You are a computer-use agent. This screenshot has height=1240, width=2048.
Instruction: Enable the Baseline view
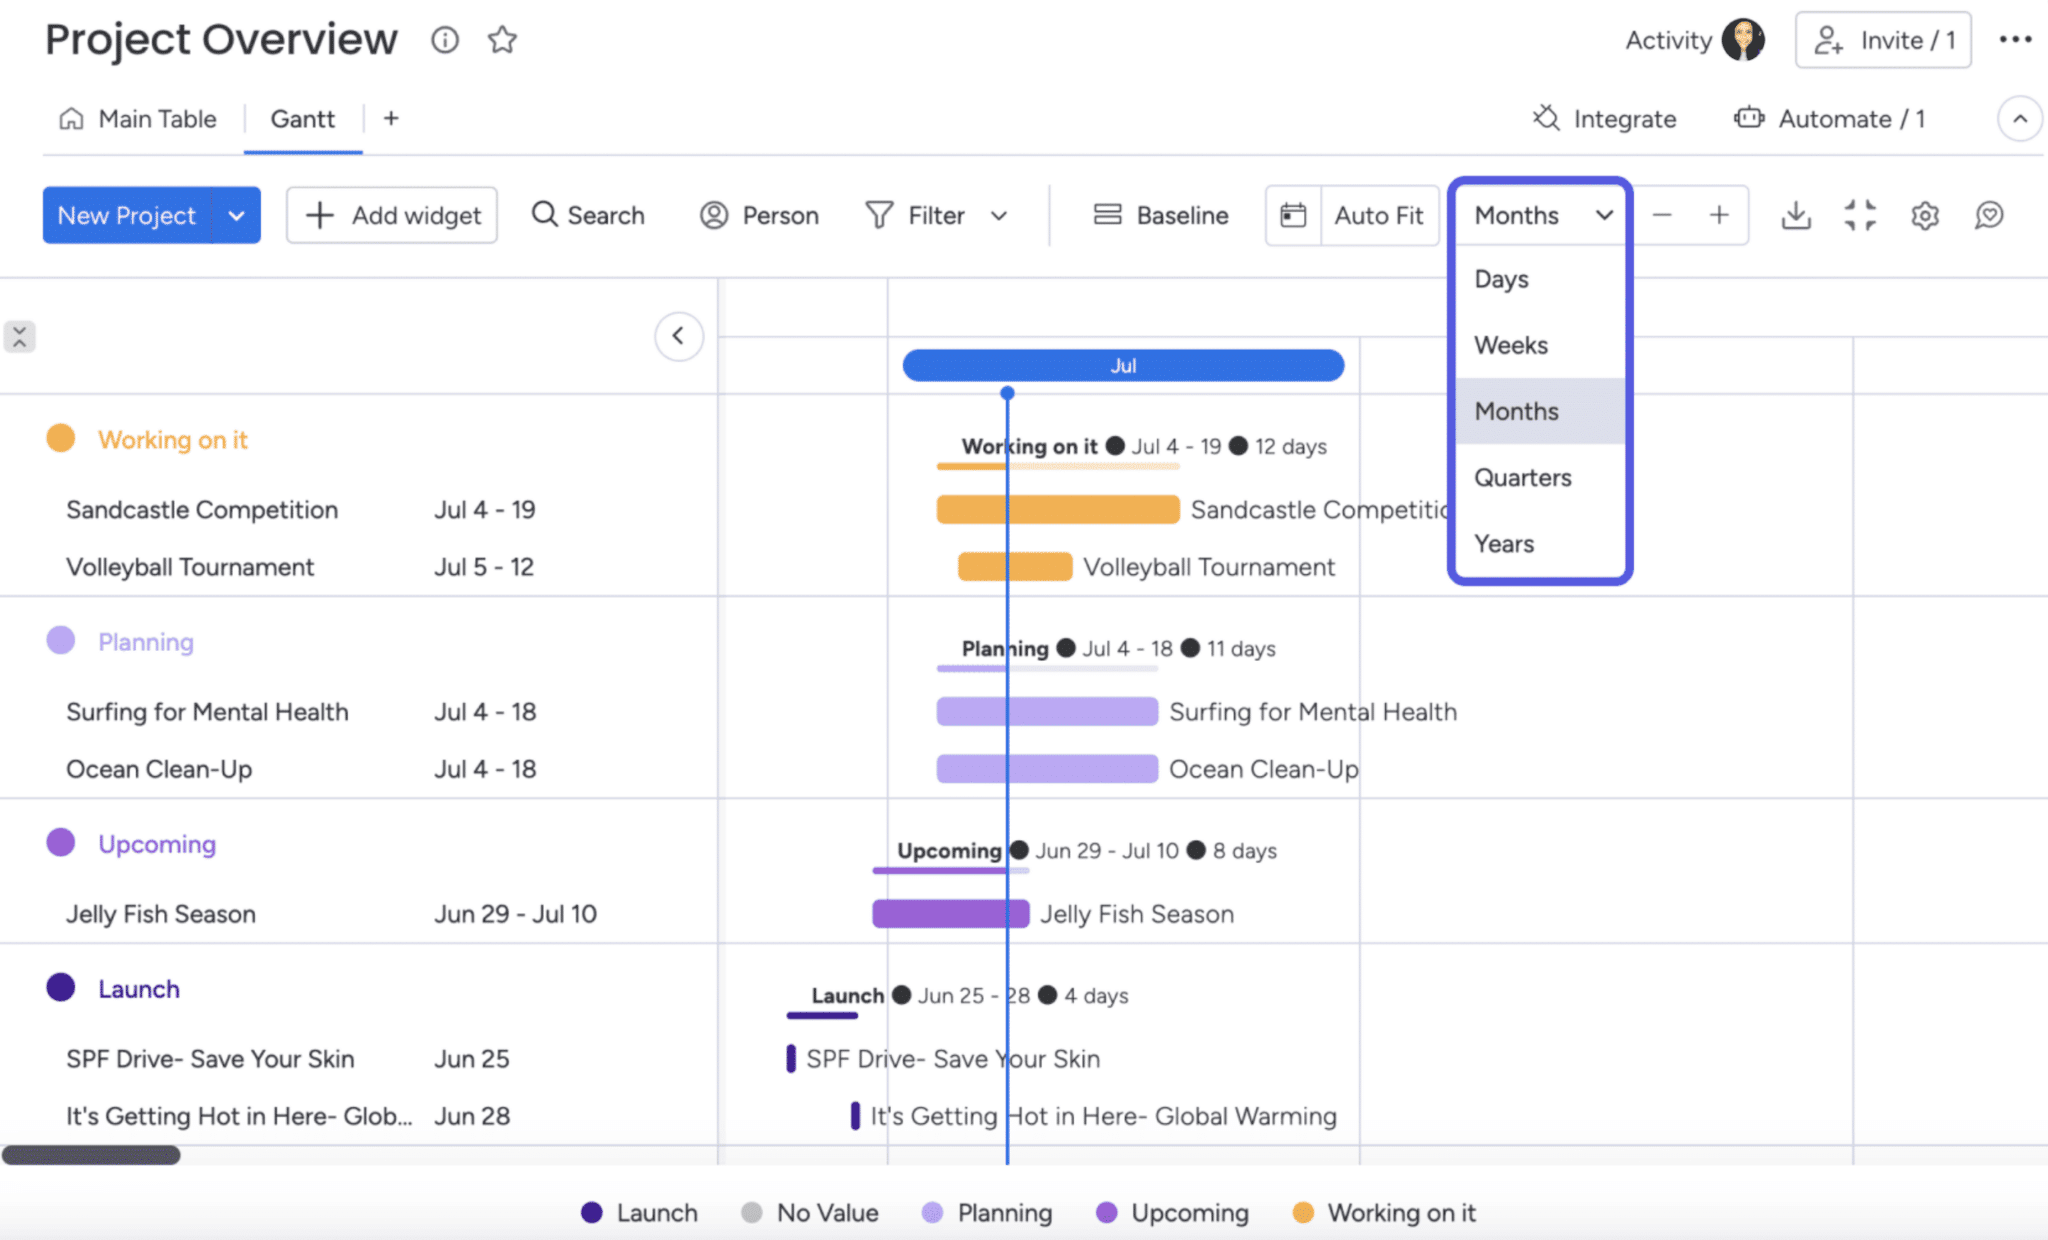[x=1160, y=215]
